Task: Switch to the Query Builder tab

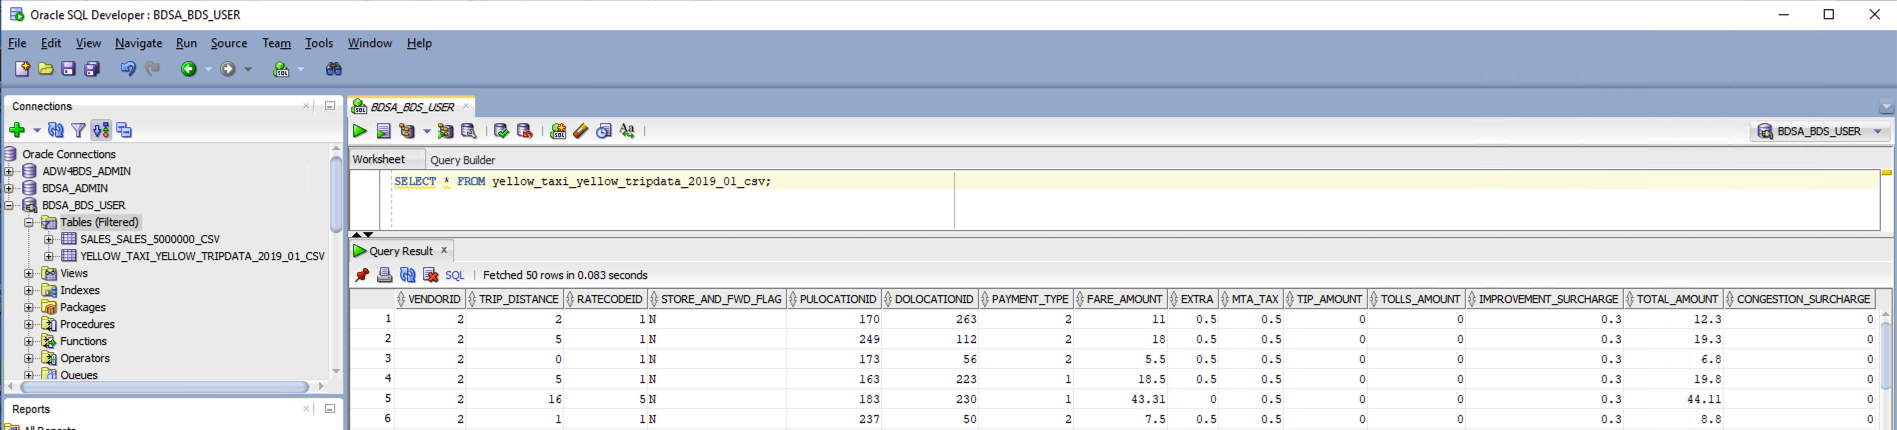Action: 462,160
